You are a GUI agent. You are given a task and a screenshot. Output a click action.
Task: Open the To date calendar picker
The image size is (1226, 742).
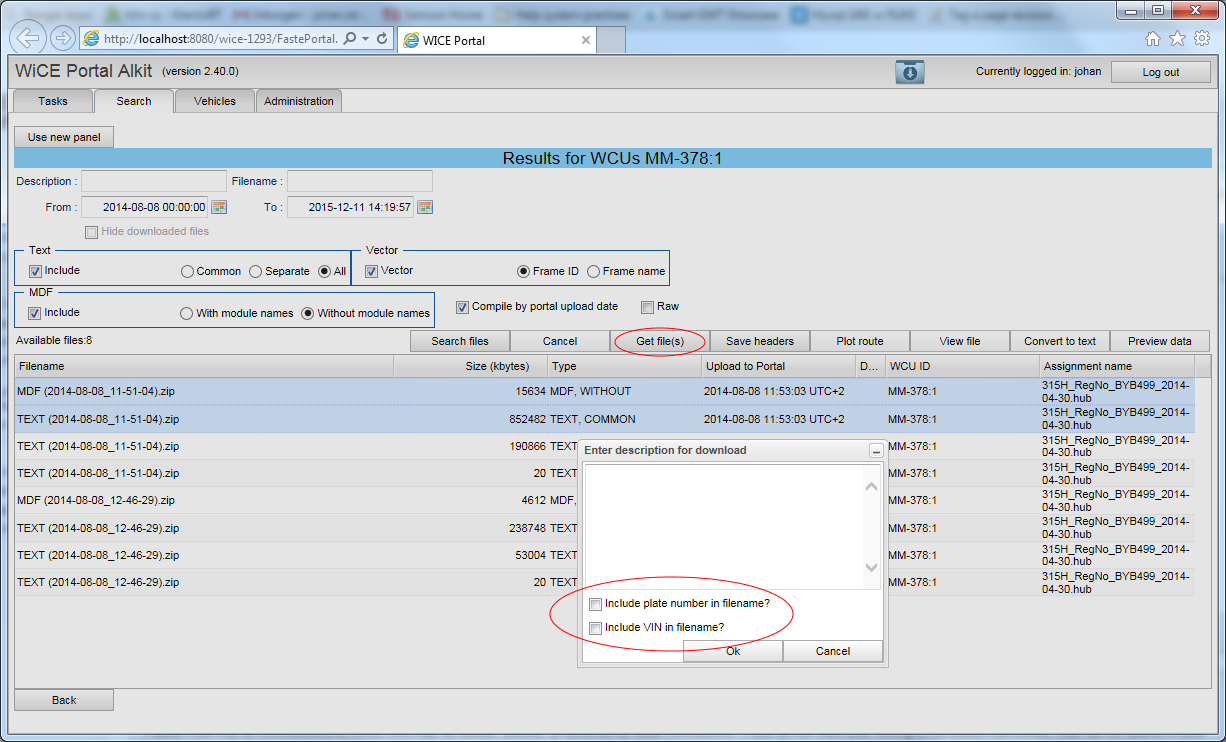tap(425, 207)
